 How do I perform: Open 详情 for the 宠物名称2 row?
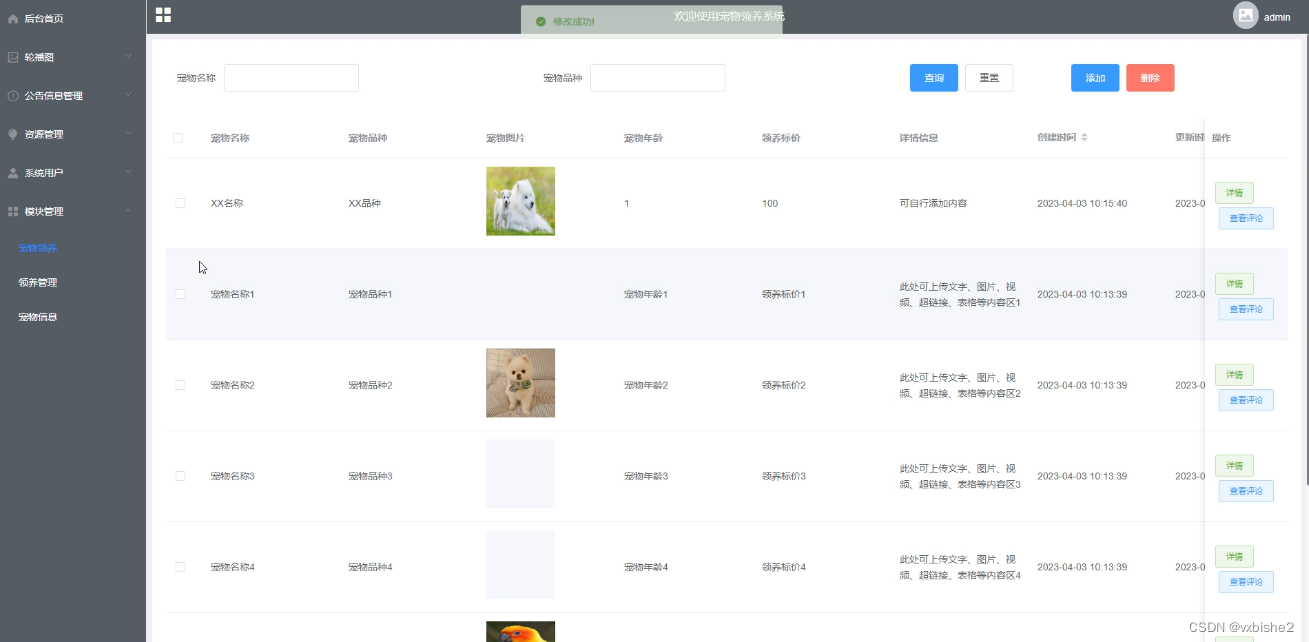click(1234, 375)
